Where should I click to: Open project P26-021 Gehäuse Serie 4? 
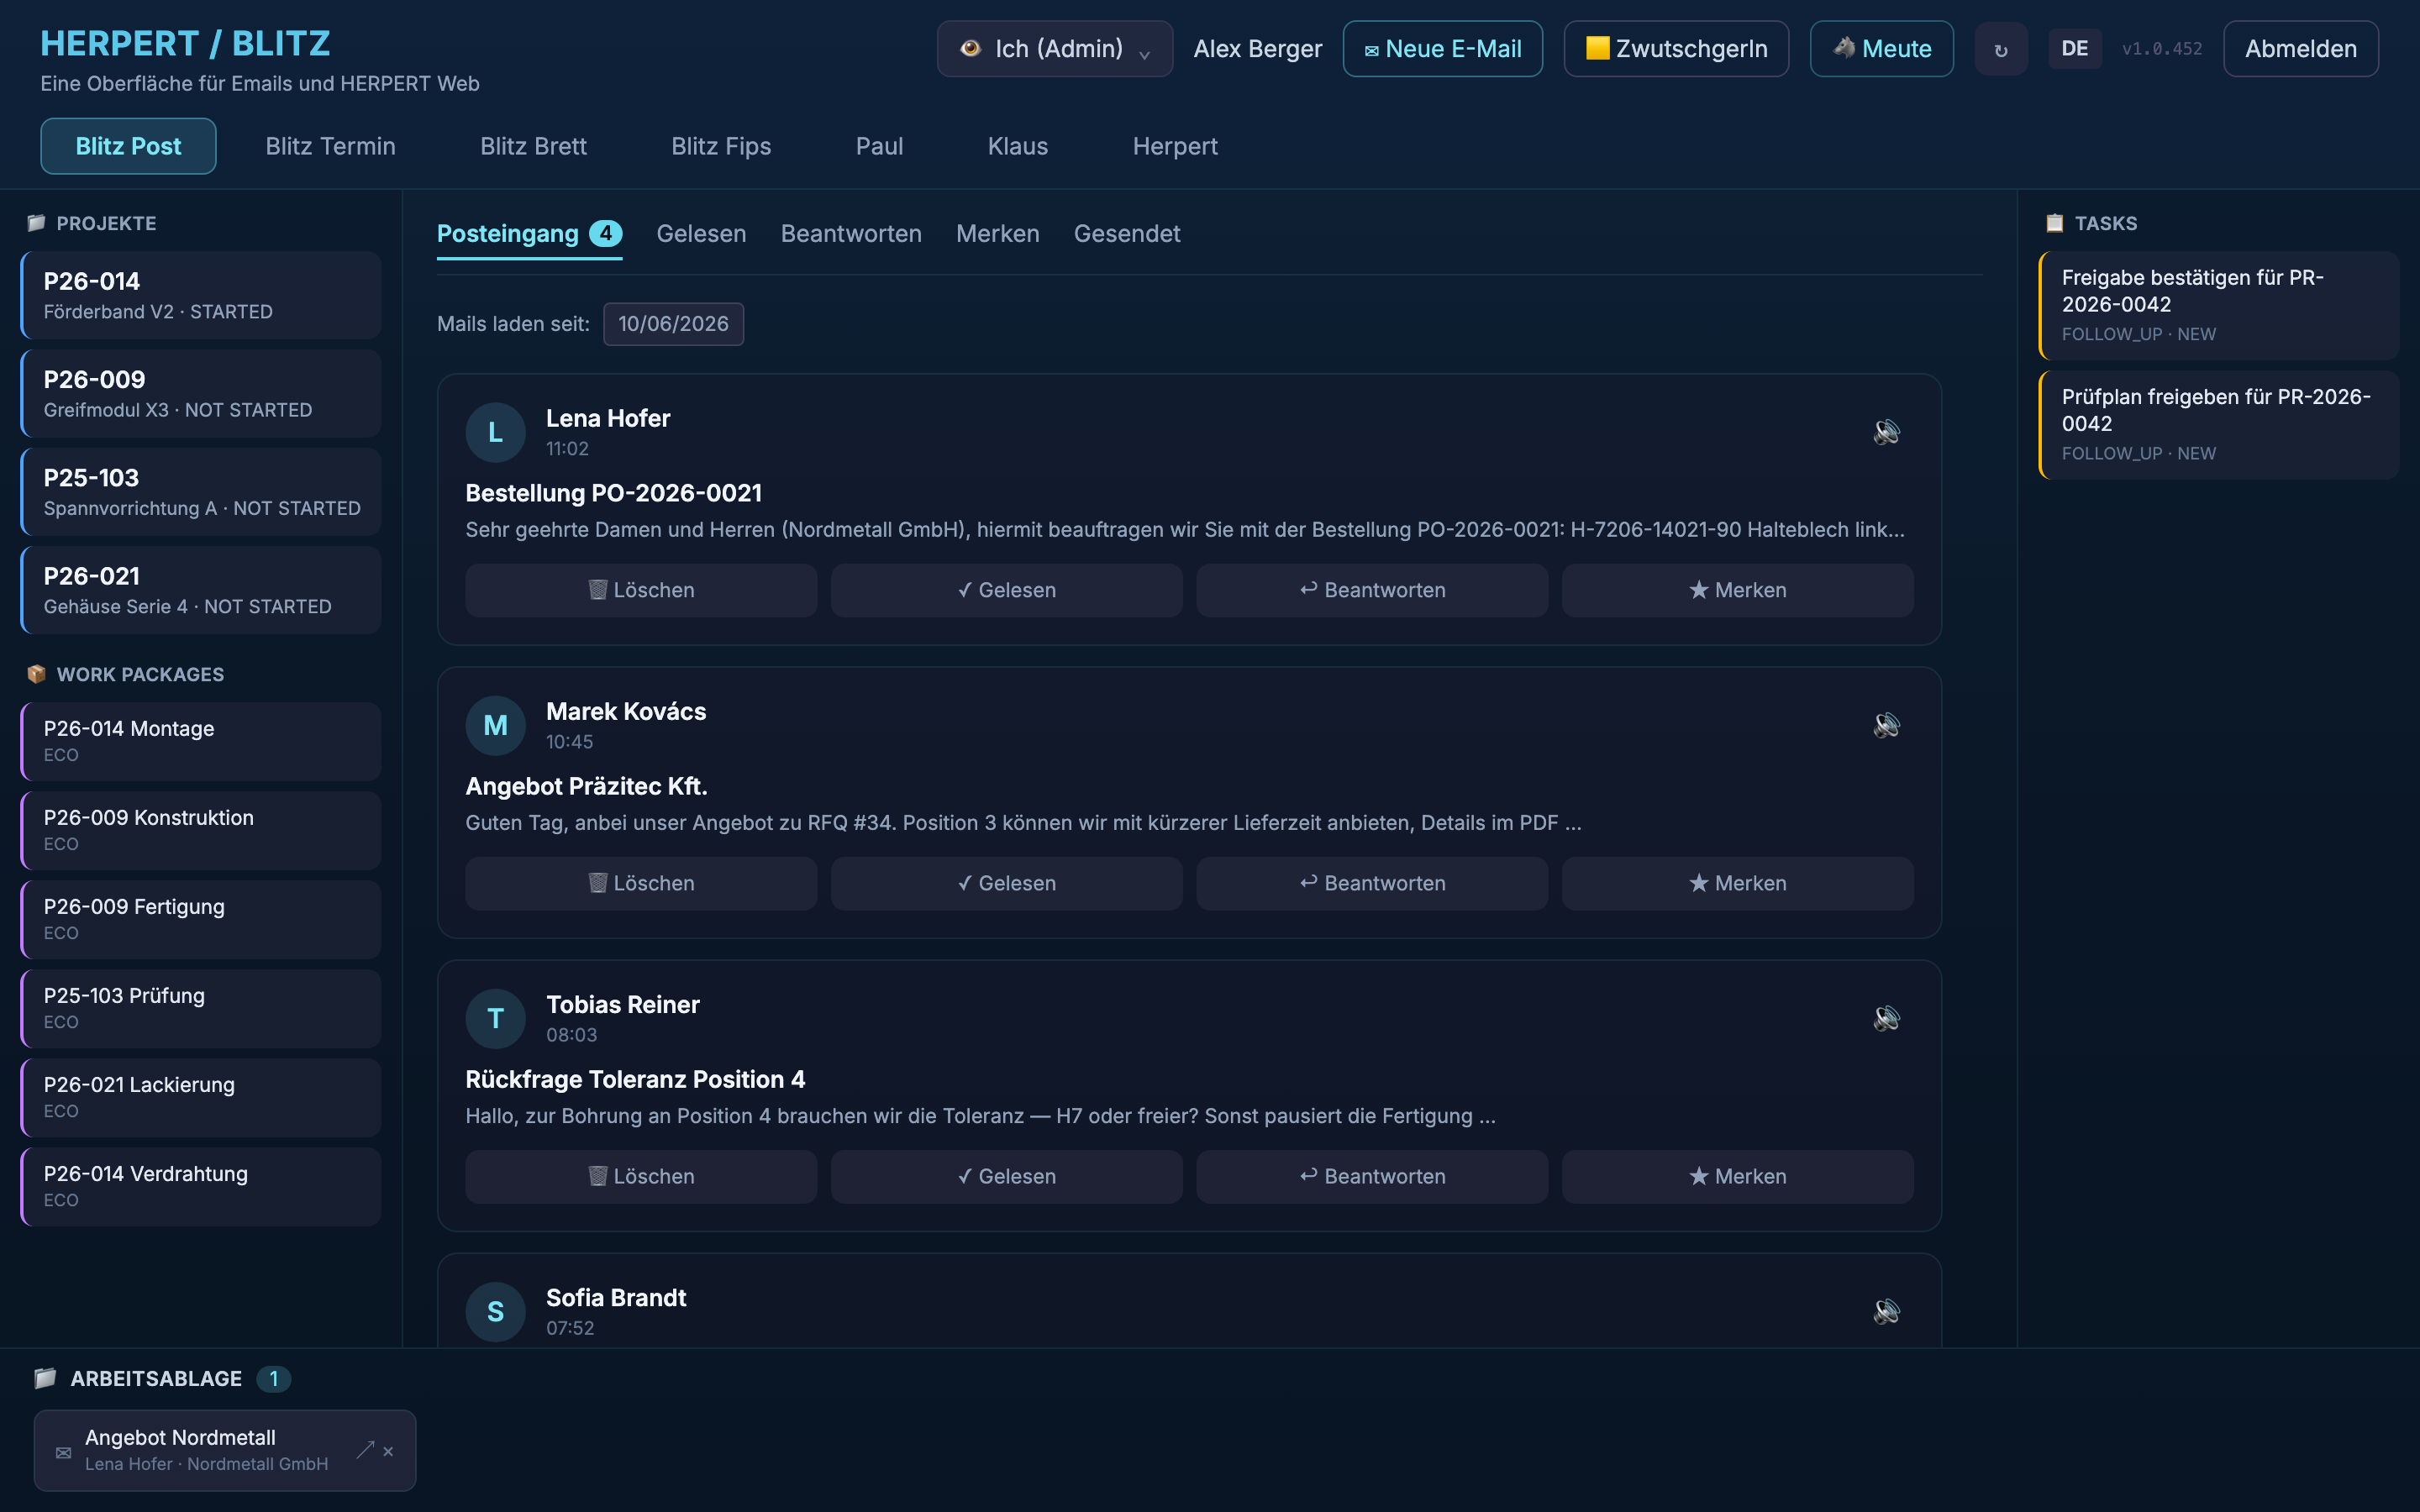(x=201, y=590)
